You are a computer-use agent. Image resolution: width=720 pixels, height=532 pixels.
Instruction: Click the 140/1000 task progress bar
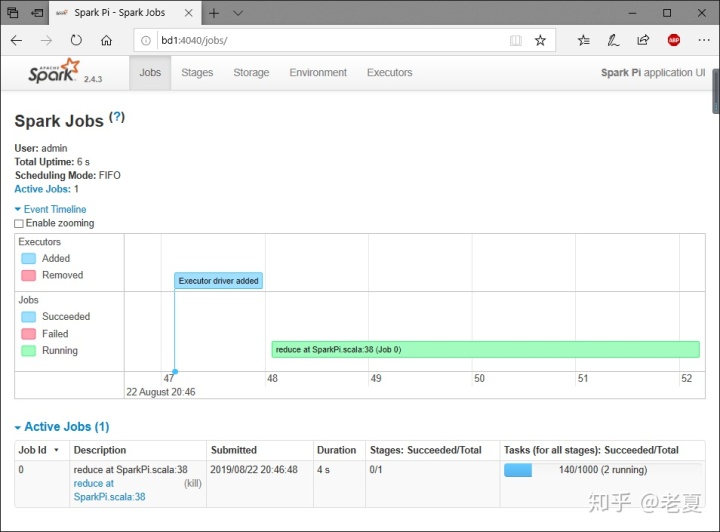point(602,470)
